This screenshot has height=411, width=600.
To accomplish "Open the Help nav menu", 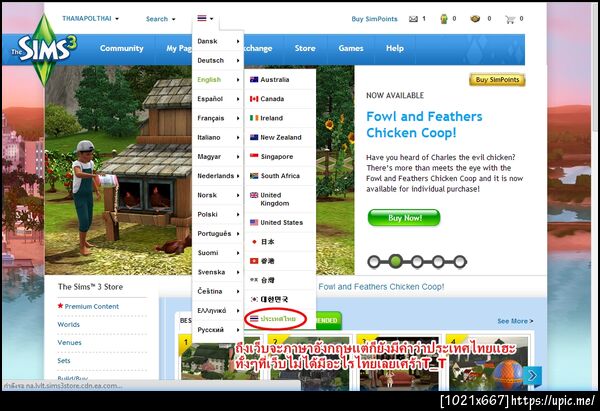I will pyautogui.click(x=395, y=48).
